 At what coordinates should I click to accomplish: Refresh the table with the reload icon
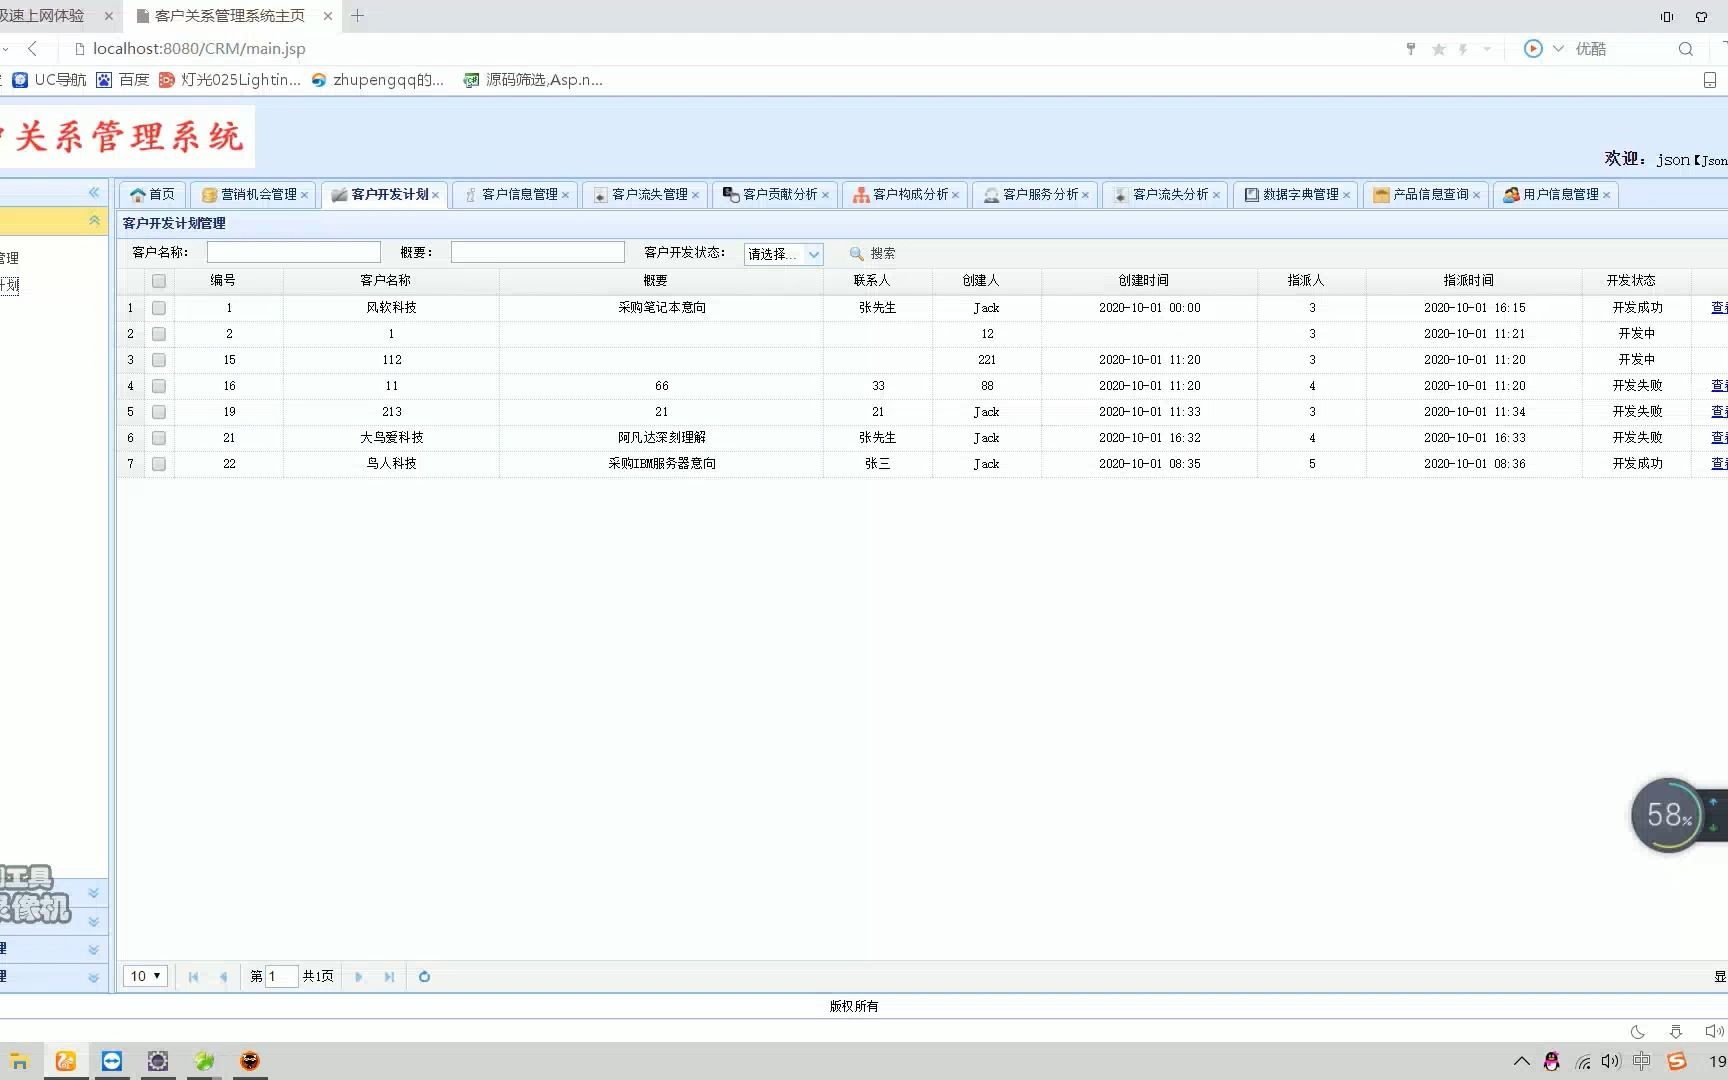[x=423, y=977]
